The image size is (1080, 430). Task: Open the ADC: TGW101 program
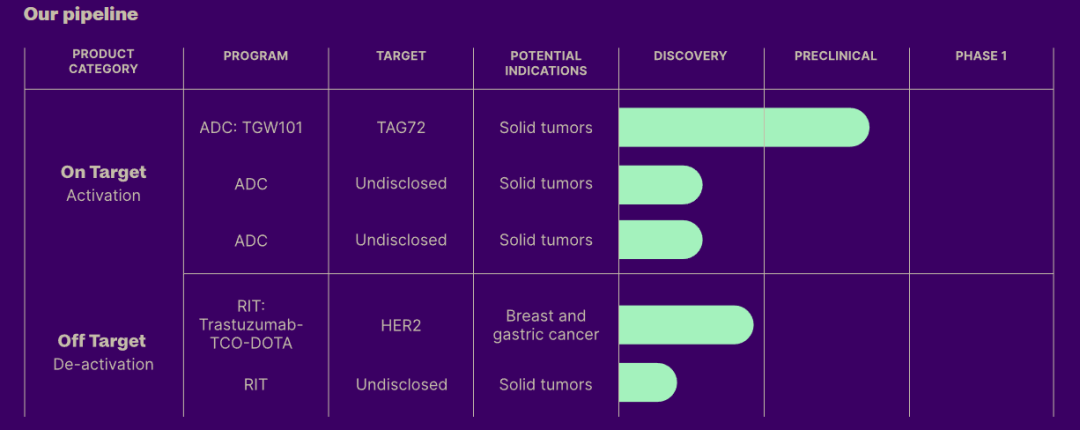click(x=251, y=128)
